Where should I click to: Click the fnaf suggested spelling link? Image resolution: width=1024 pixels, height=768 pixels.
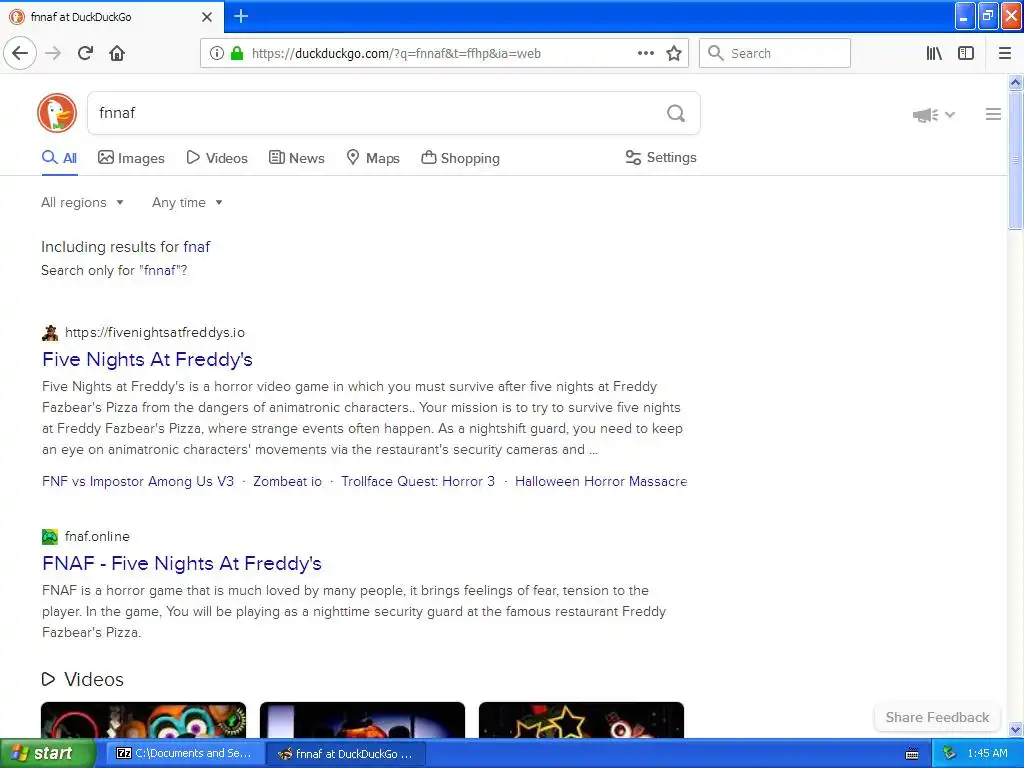pyautogui.click(x=197, y=247)
